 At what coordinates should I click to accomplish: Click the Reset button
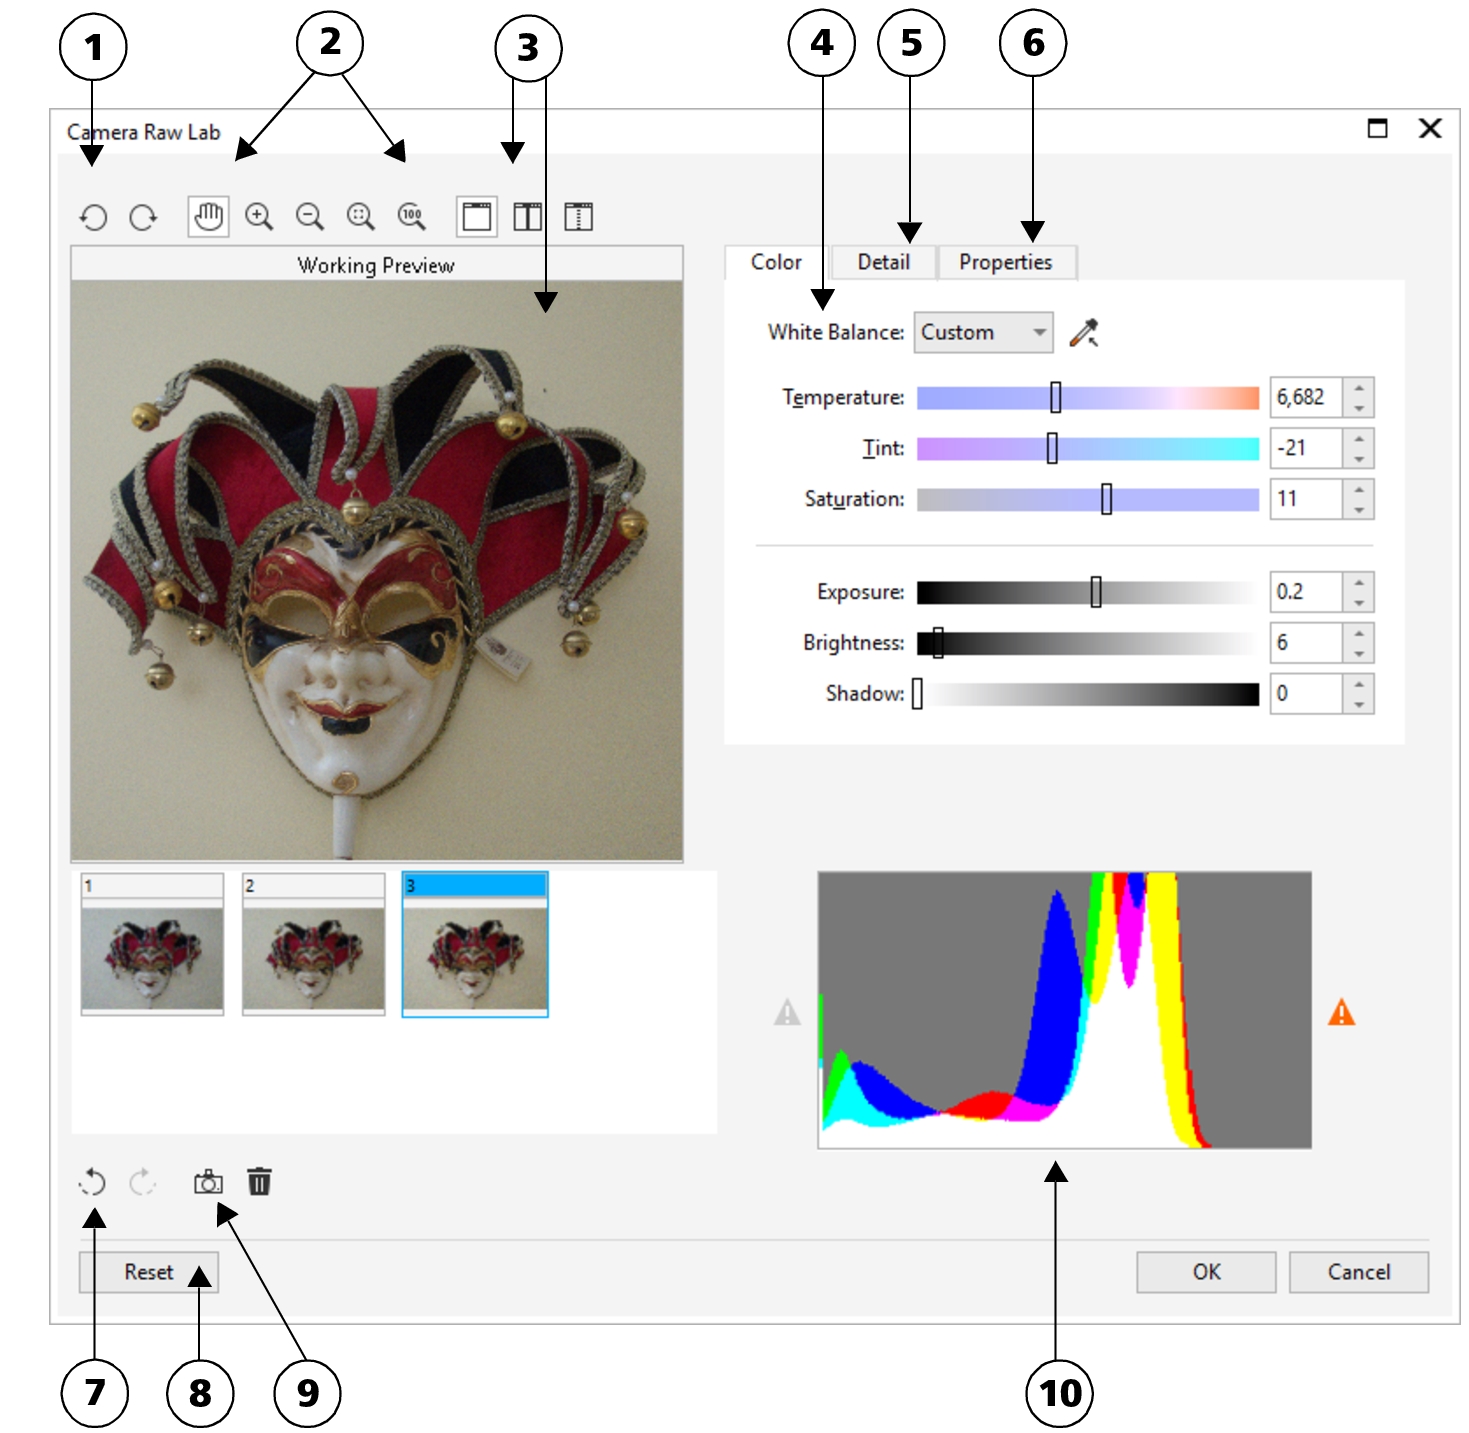click(x=148, y=1272)
